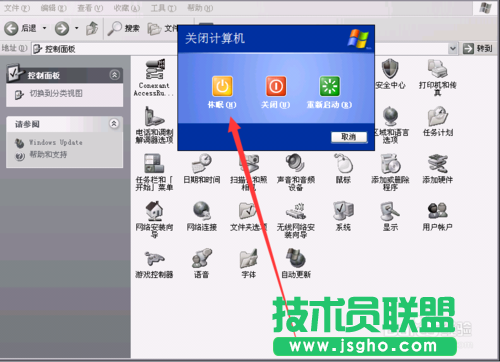Open the 任务计划 icon
The height and width of the screenshot is (362, 500).
438,121
